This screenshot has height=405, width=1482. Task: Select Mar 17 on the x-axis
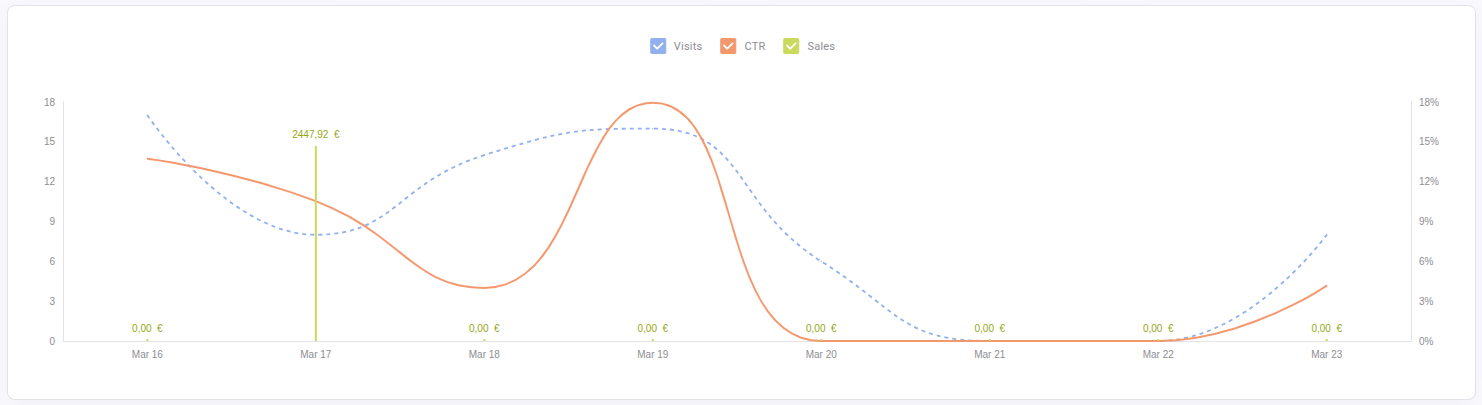point(316,354)
